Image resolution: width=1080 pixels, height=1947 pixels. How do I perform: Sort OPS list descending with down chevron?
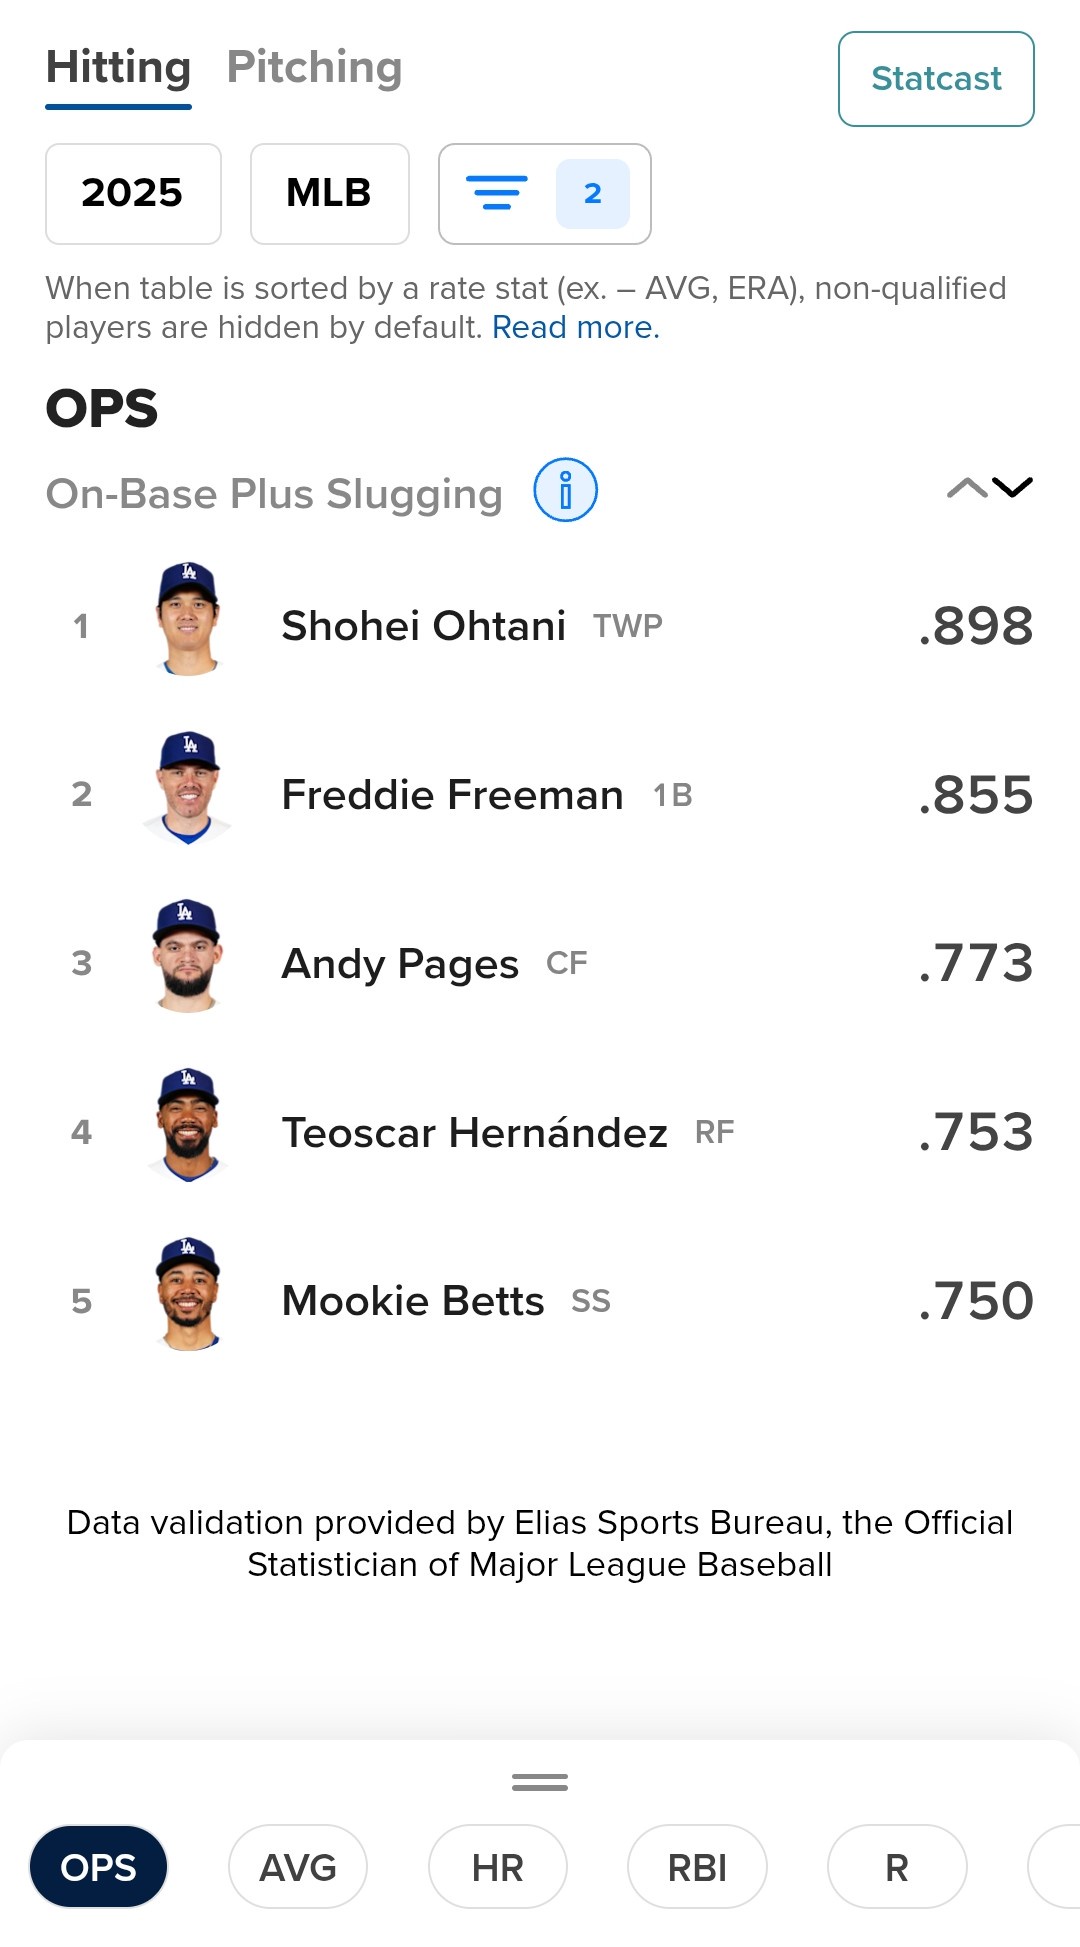tap(1013, 488)
